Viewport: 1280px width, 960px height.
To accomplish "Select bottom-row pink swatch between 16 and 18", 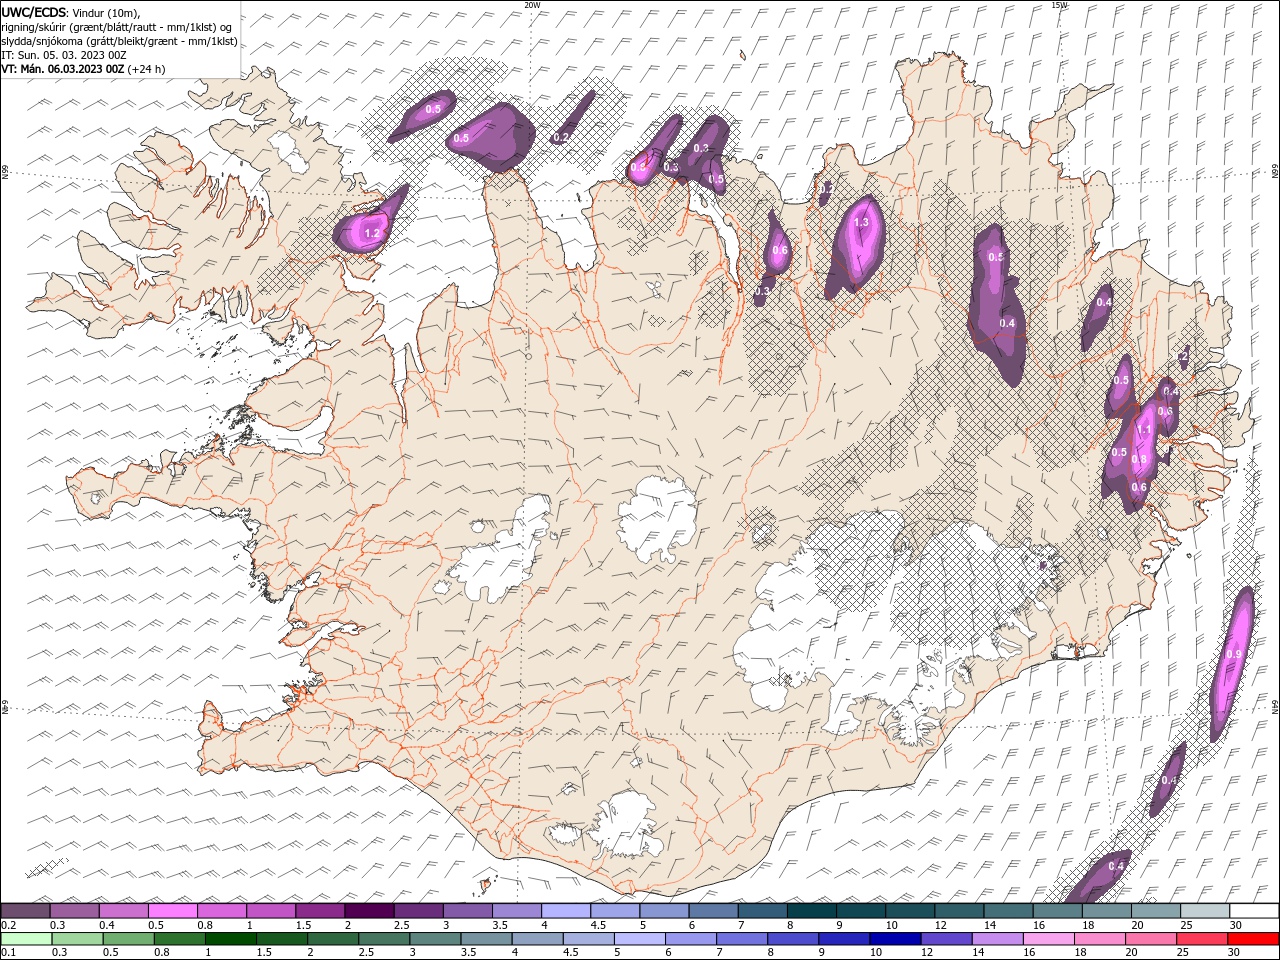I will click(1047, 939).
